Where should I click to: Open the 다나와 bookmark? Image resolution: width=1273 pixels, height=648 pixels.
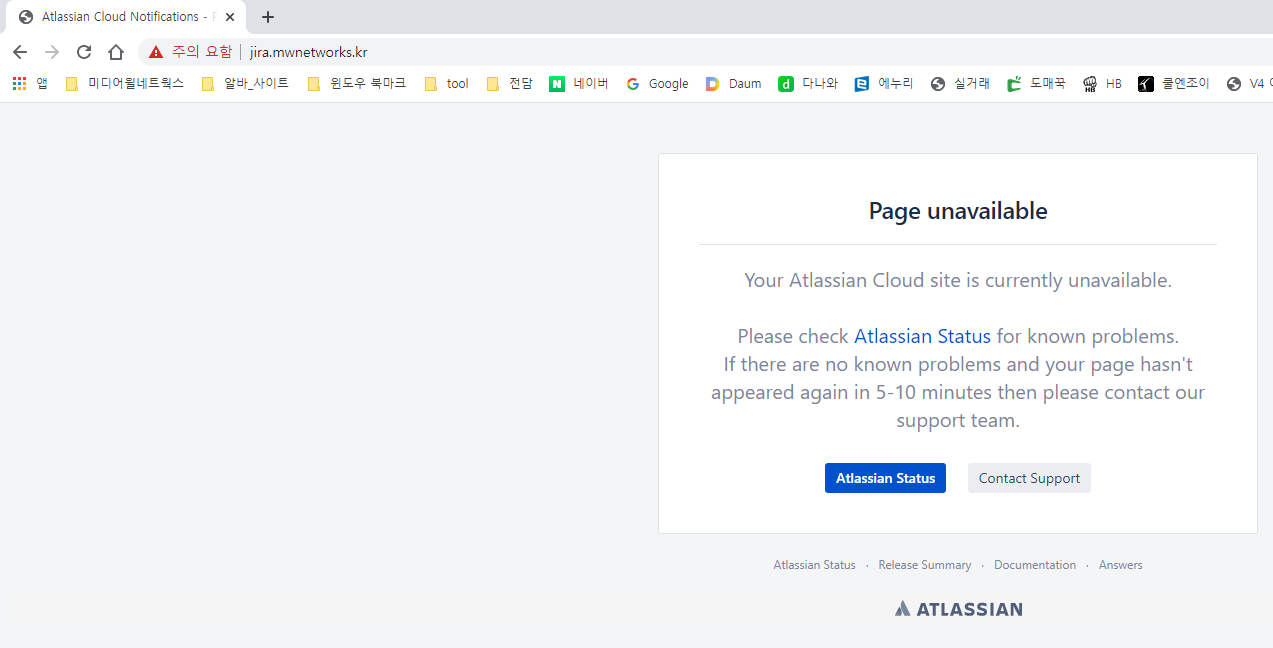tap(808, 84)
